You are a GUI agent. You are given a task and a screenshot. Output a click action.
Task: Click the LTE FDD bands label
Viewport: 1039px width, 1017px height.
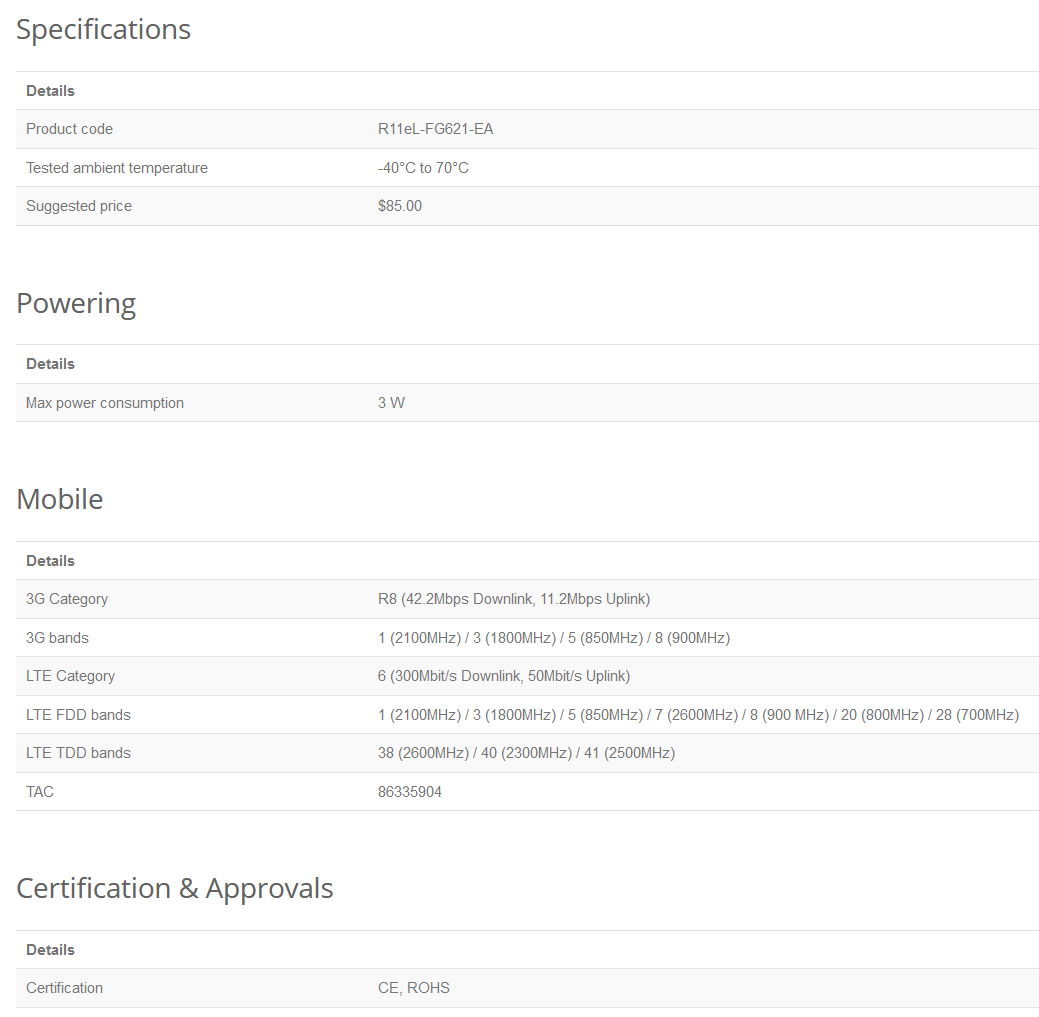[78, 715]
